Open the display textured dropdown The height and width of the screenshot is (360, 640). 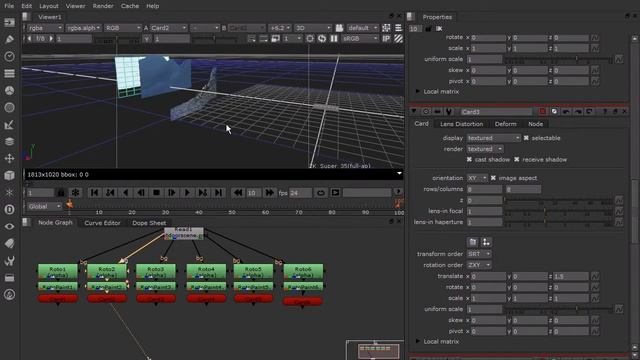tap(493, 138)
